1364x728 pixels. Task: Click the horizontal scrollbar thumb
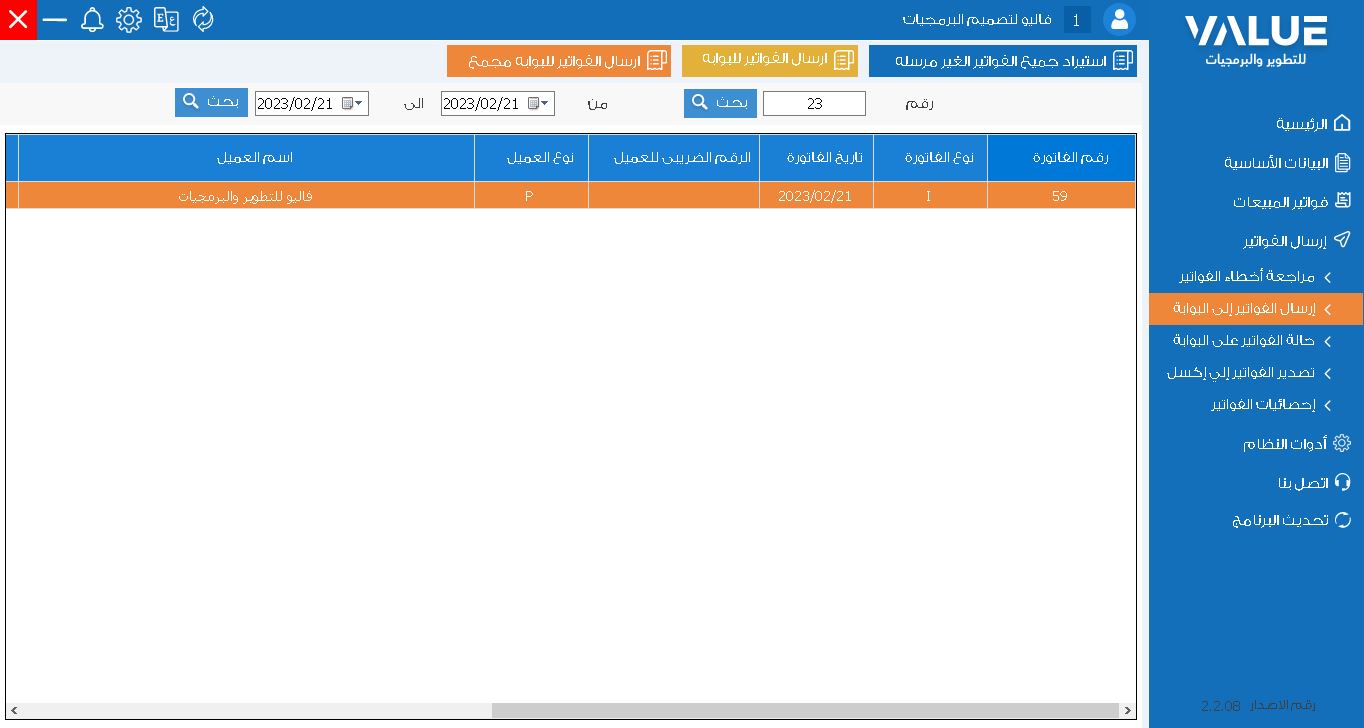click(x=805, y=710)
